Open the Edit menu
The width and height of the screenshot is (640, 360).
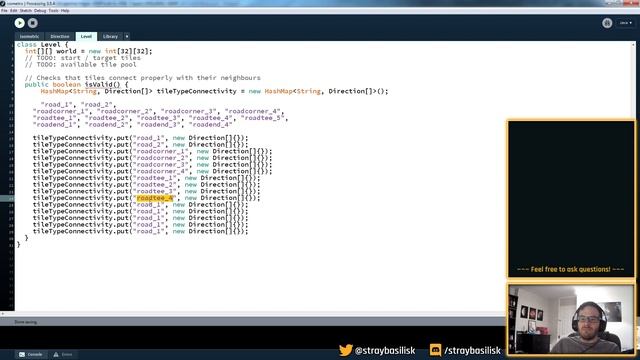(13, 11)
